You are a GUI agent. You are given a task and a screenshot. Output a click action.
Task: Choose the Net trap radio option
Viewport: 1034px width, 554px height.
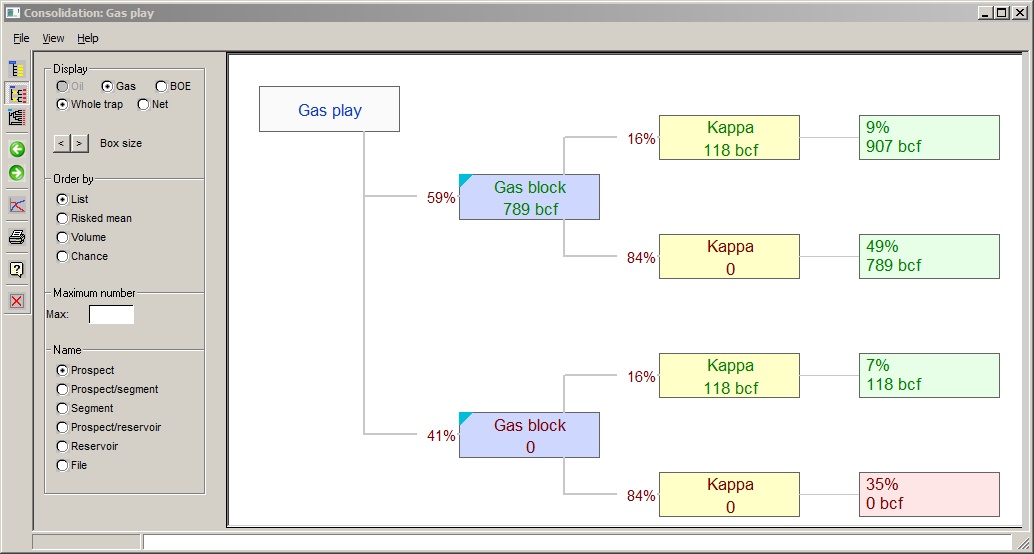143,104
